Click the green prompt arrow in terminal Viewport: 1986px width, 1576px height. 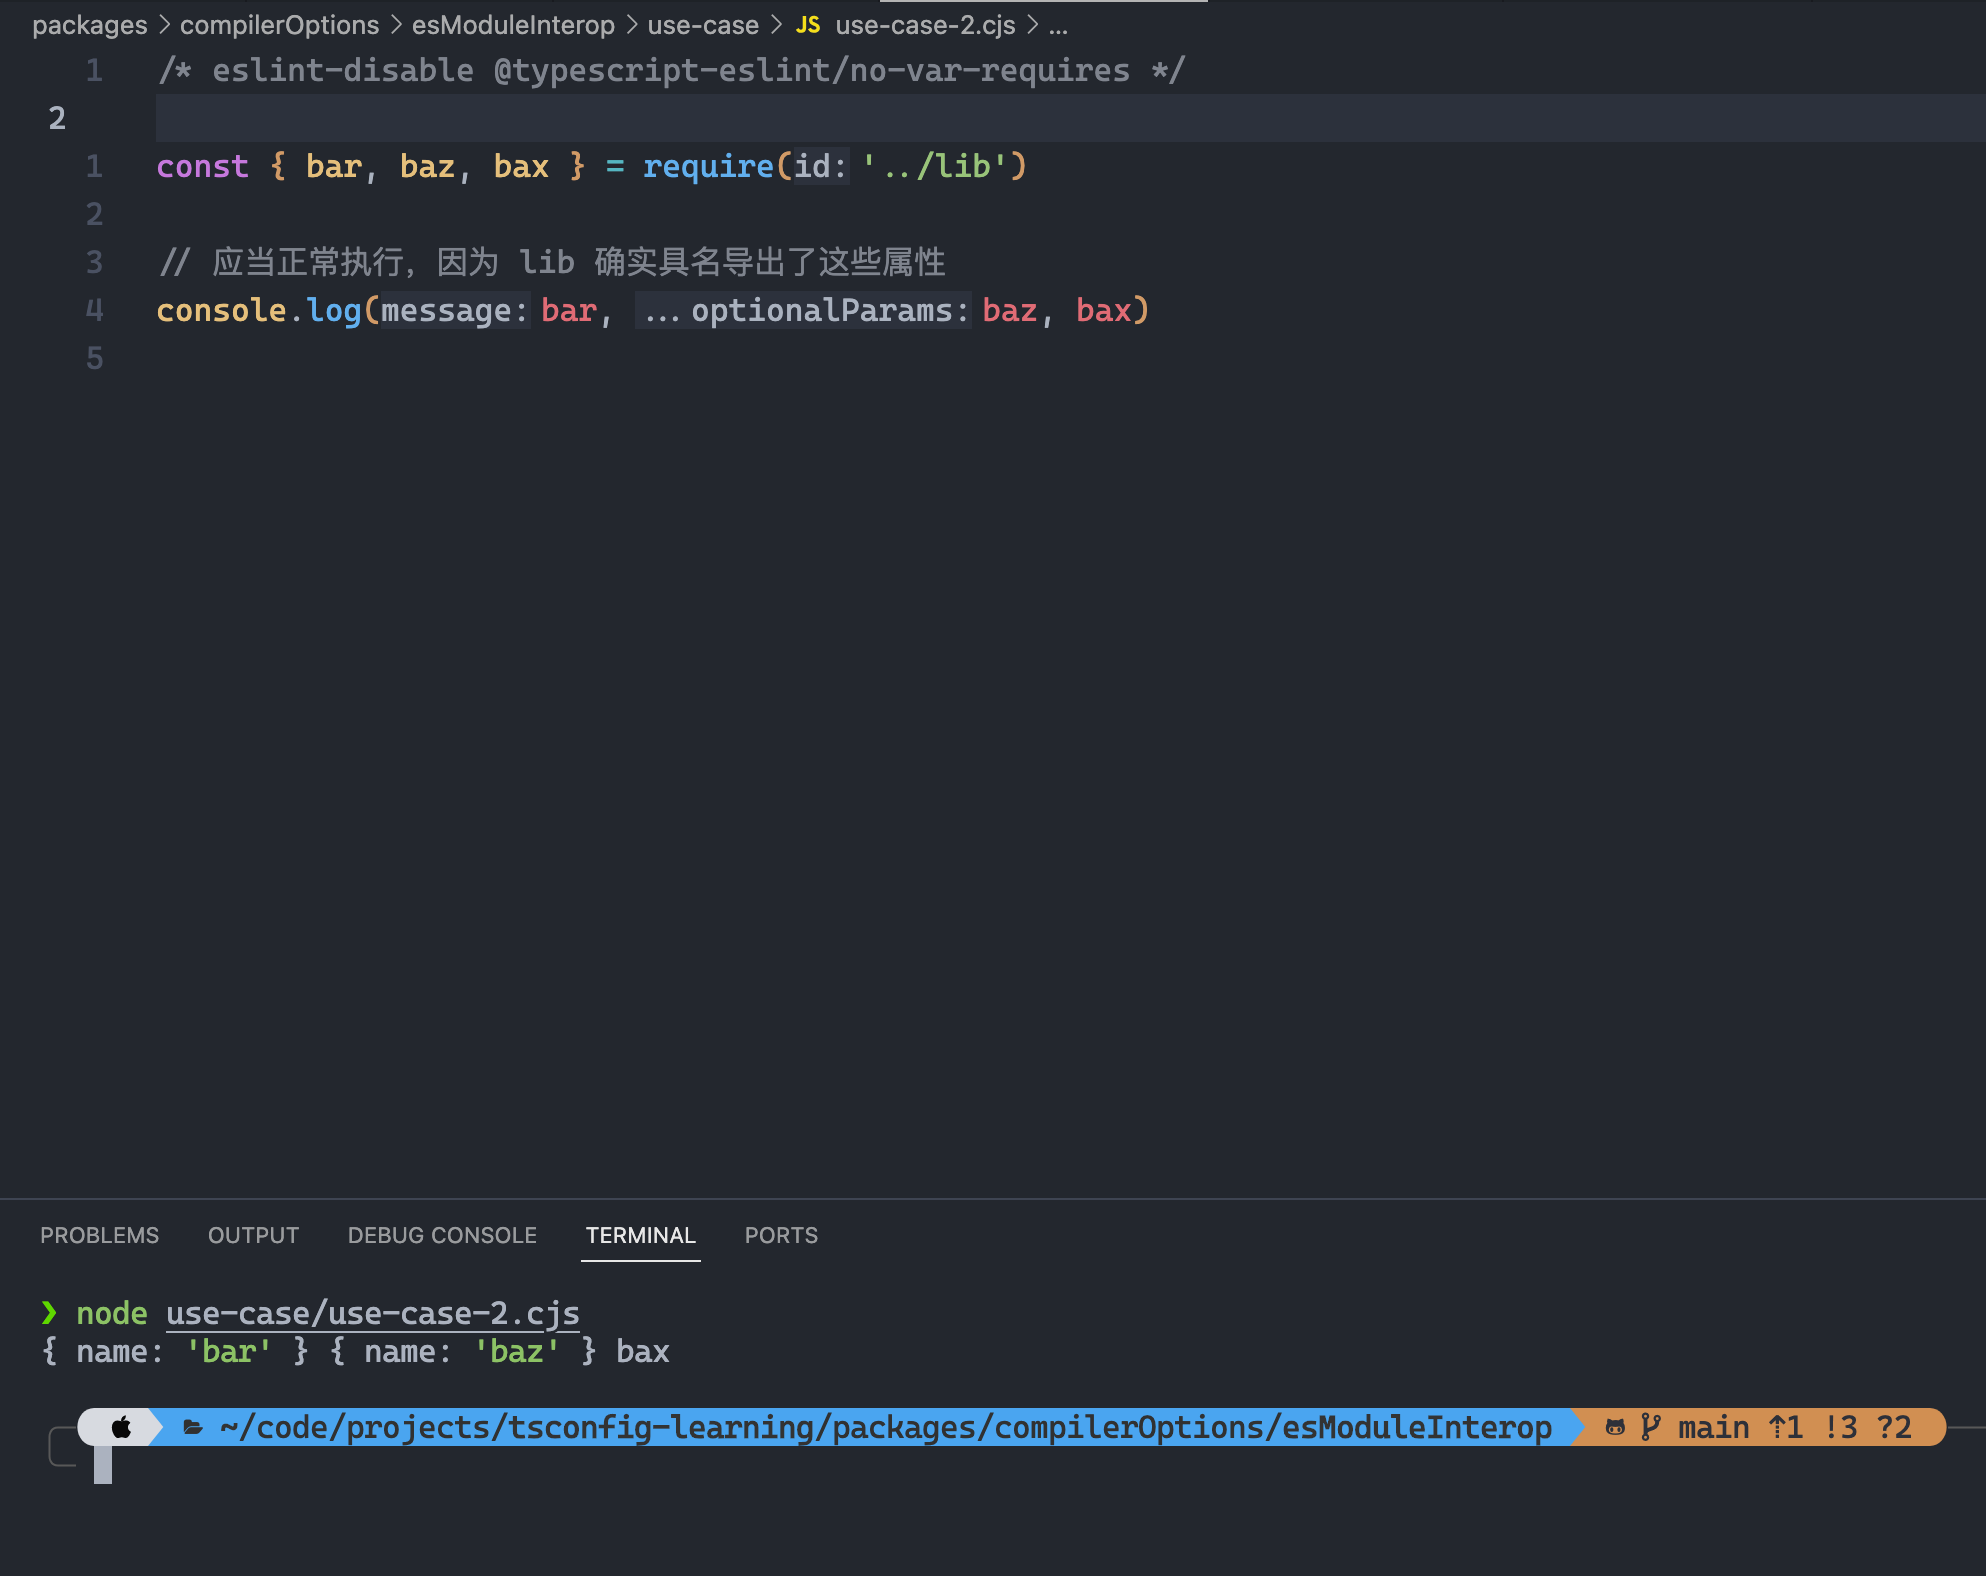[x=49, y=1313]
